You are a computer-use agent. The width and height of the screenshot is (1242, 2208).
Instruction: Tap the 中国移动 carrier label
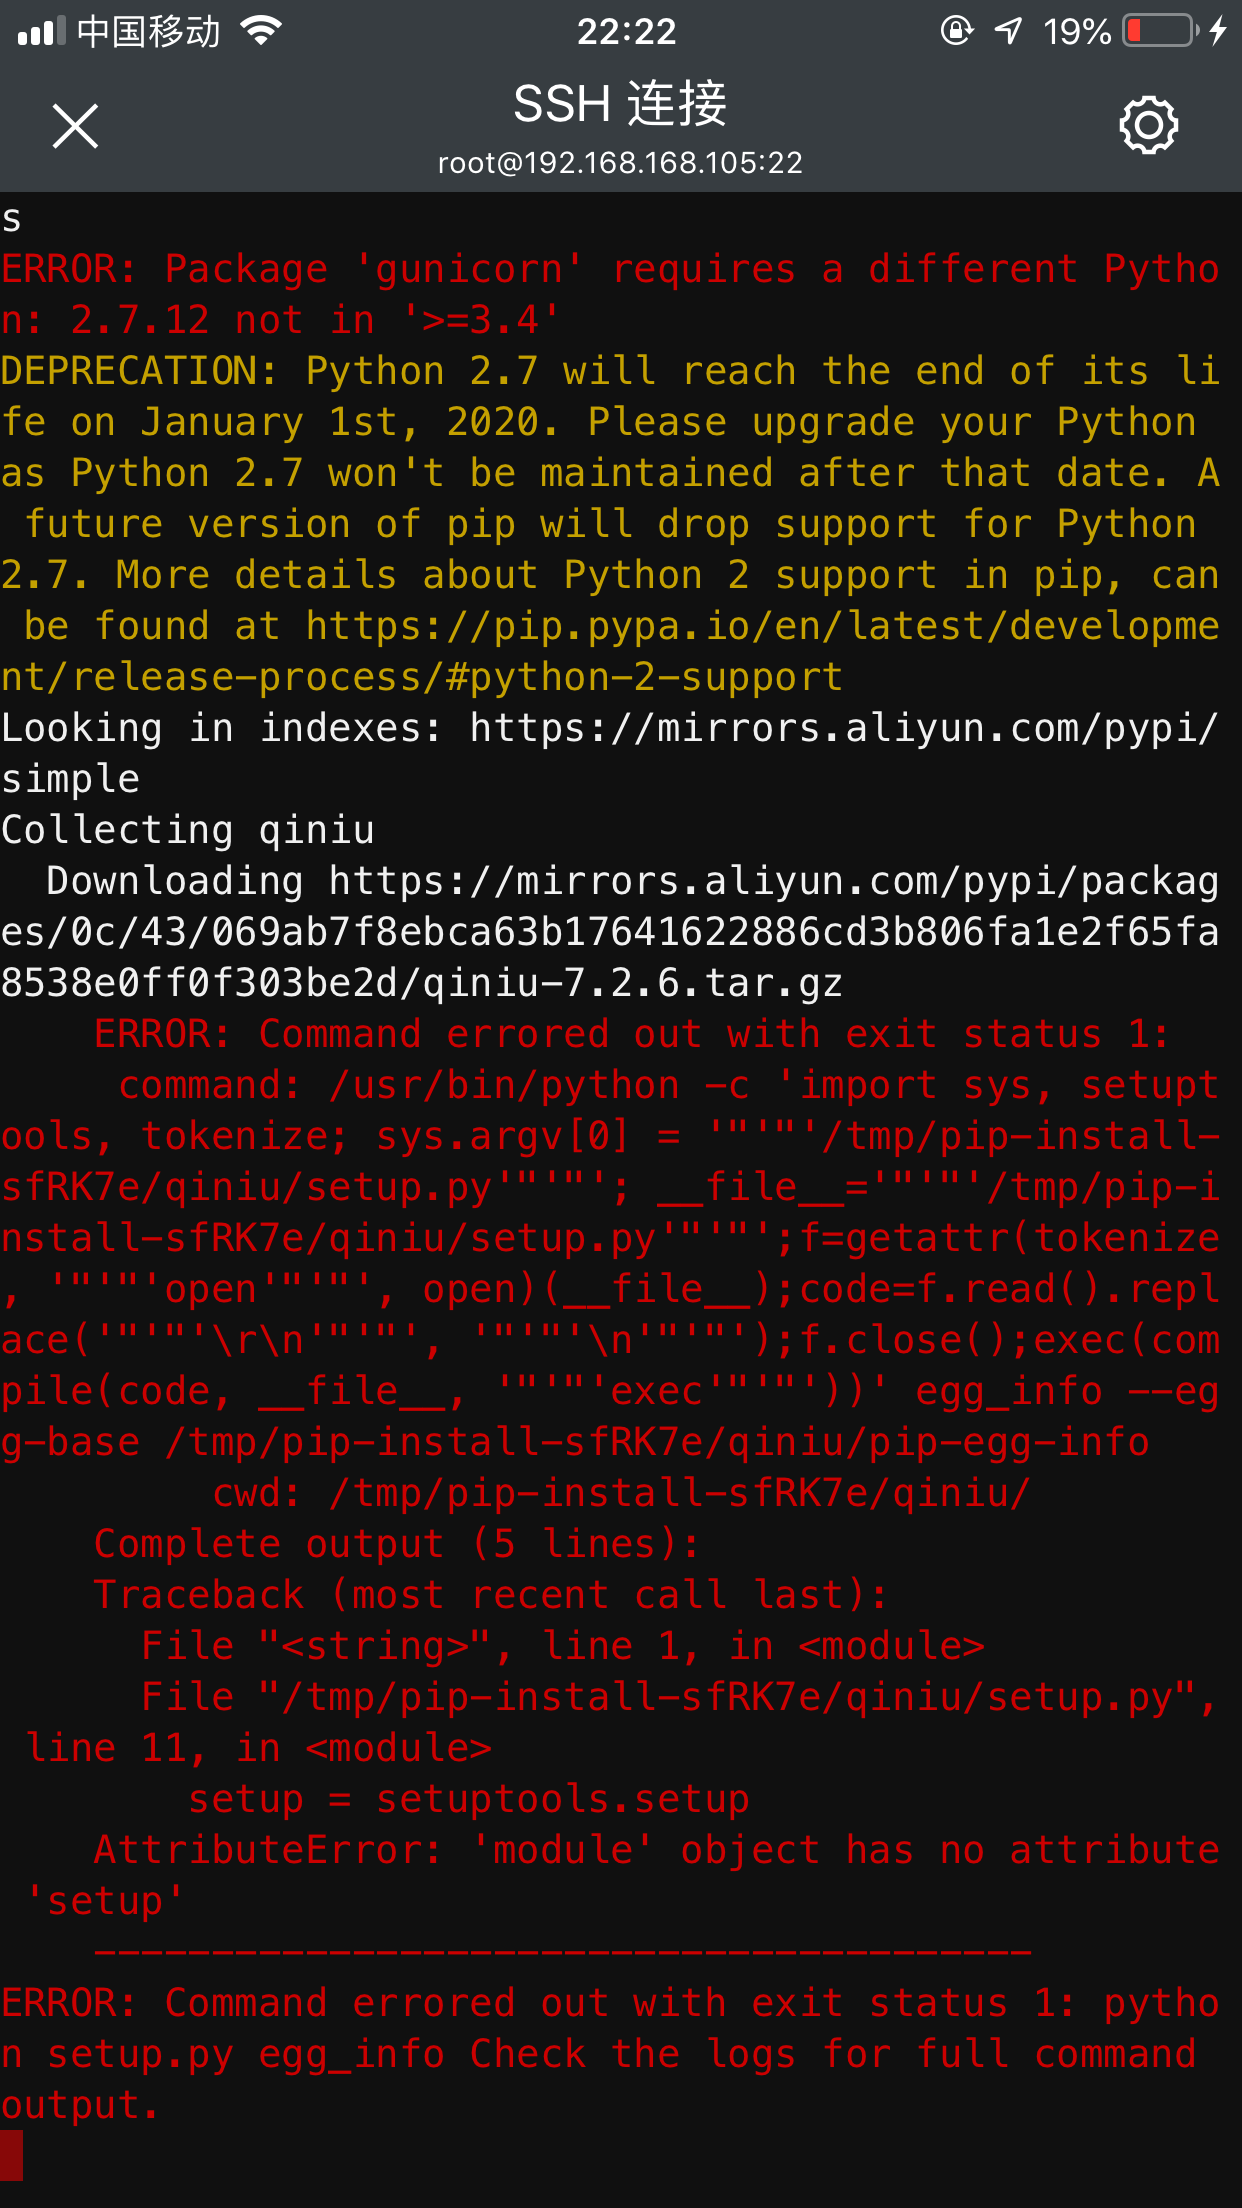148,31
